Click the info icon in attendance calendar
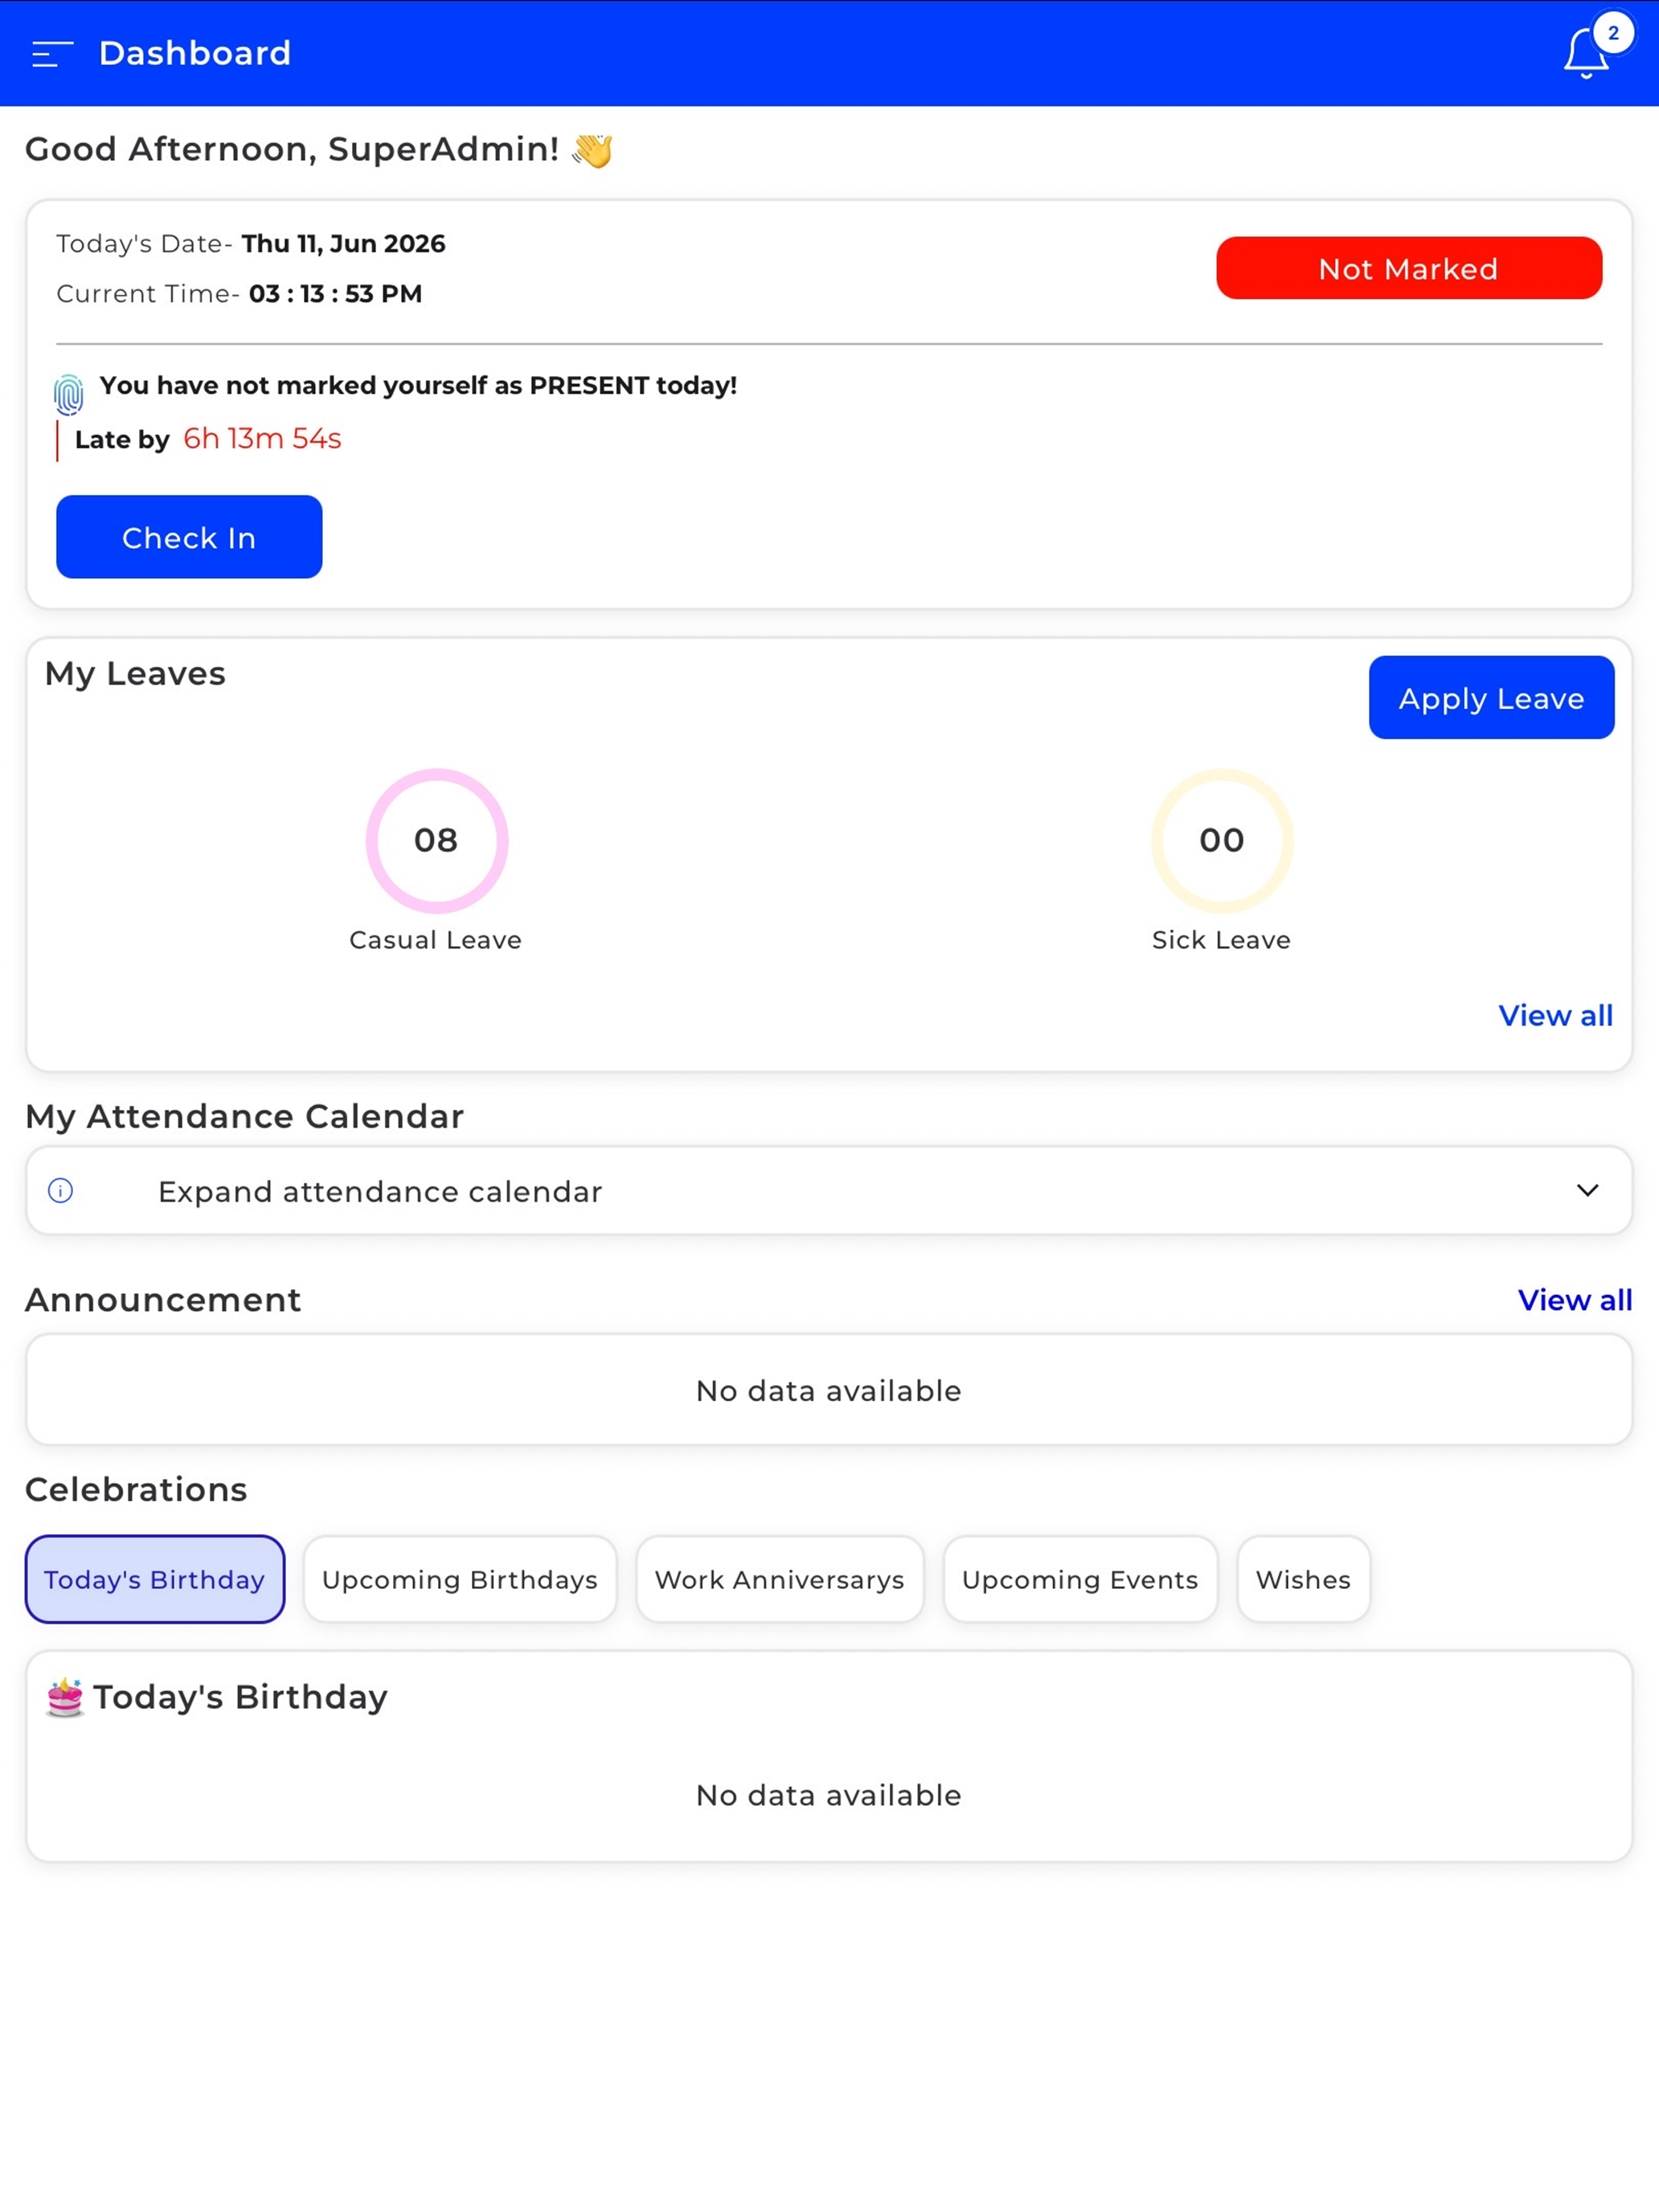This screenshot has width=1659, height=2212. click(60, 1190)
